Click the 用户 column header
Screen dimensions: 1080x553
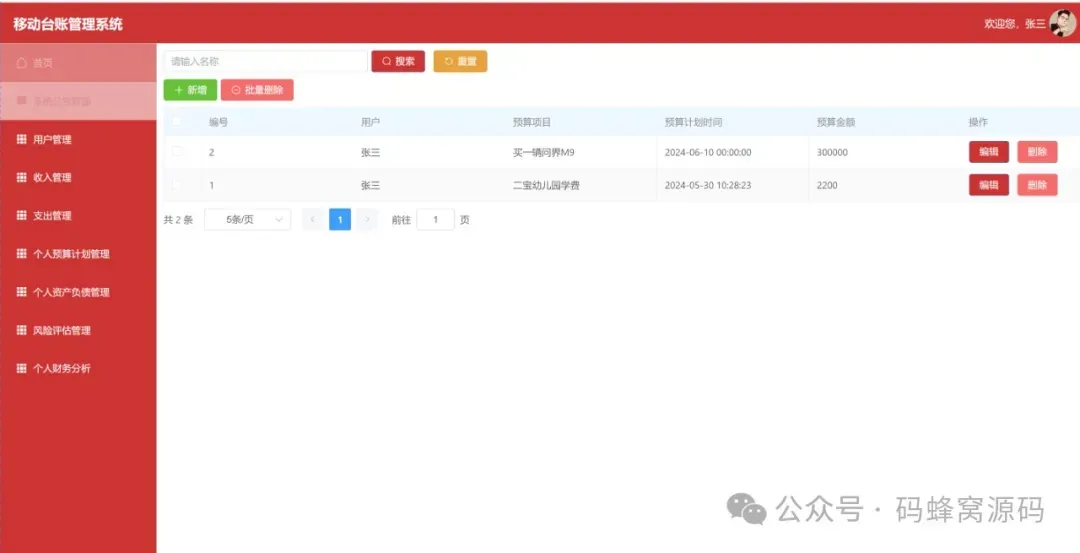371,123
